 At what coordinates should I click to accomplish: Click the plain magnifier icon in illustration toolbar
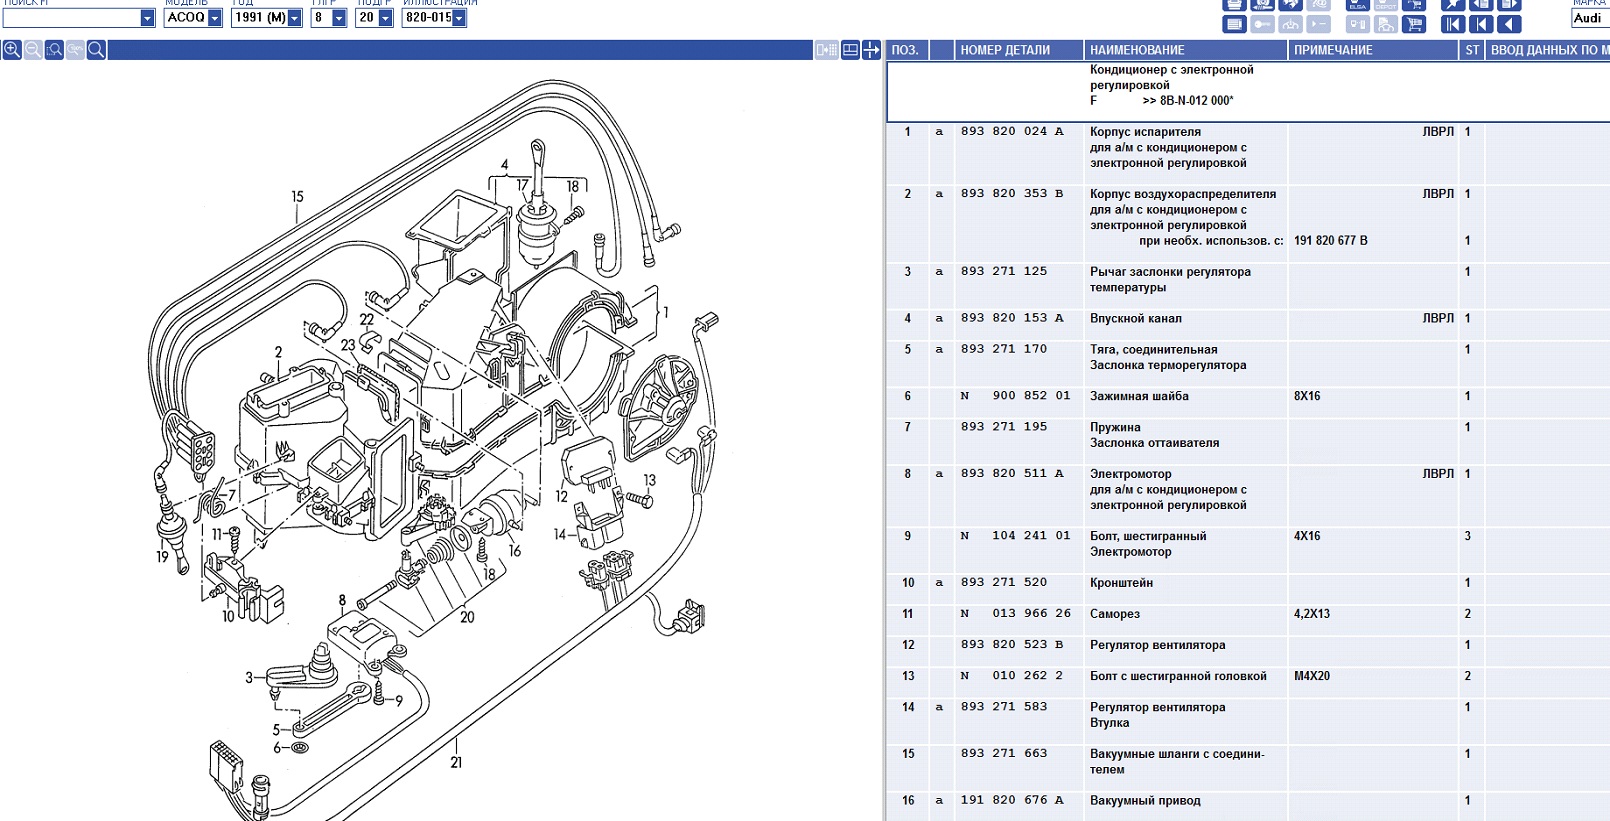[96, 50]
